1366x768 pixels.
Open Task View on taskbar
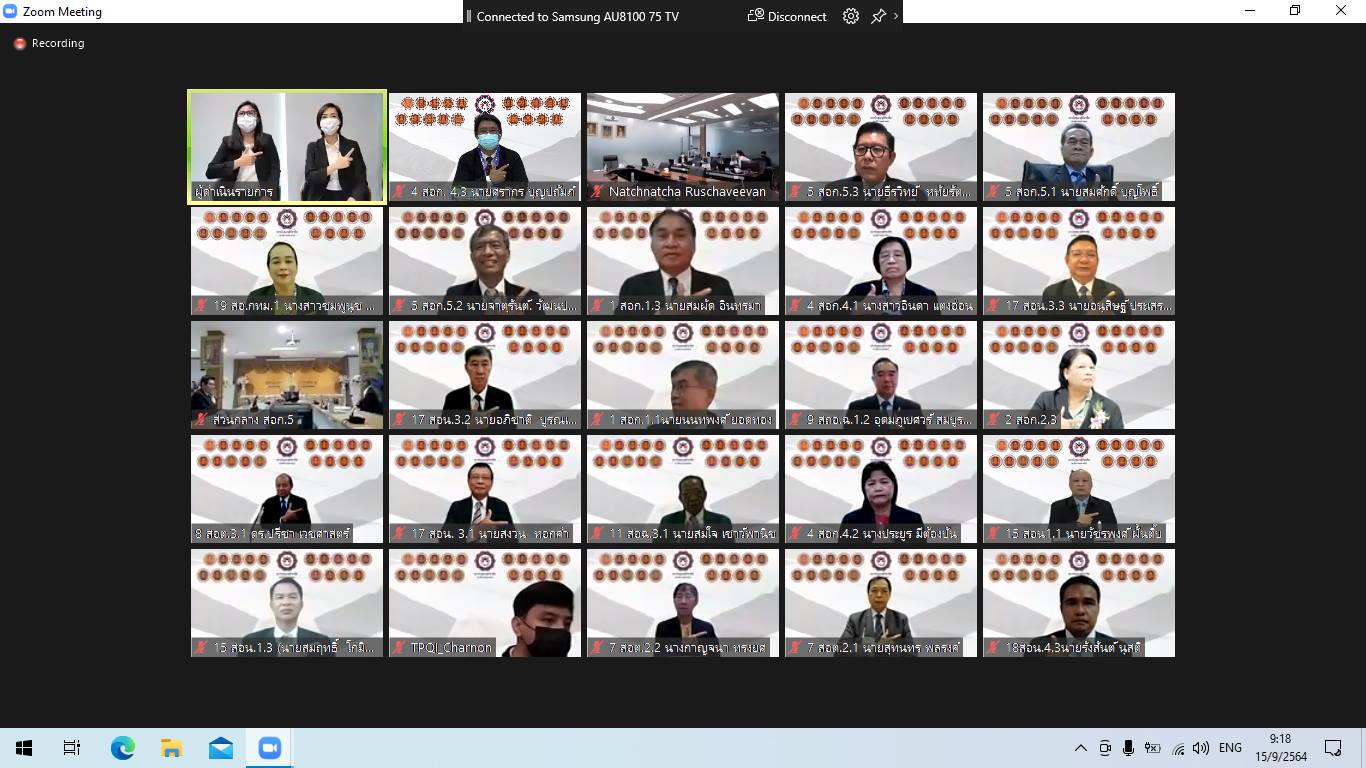pyautogui.click(x=71, y=748)
